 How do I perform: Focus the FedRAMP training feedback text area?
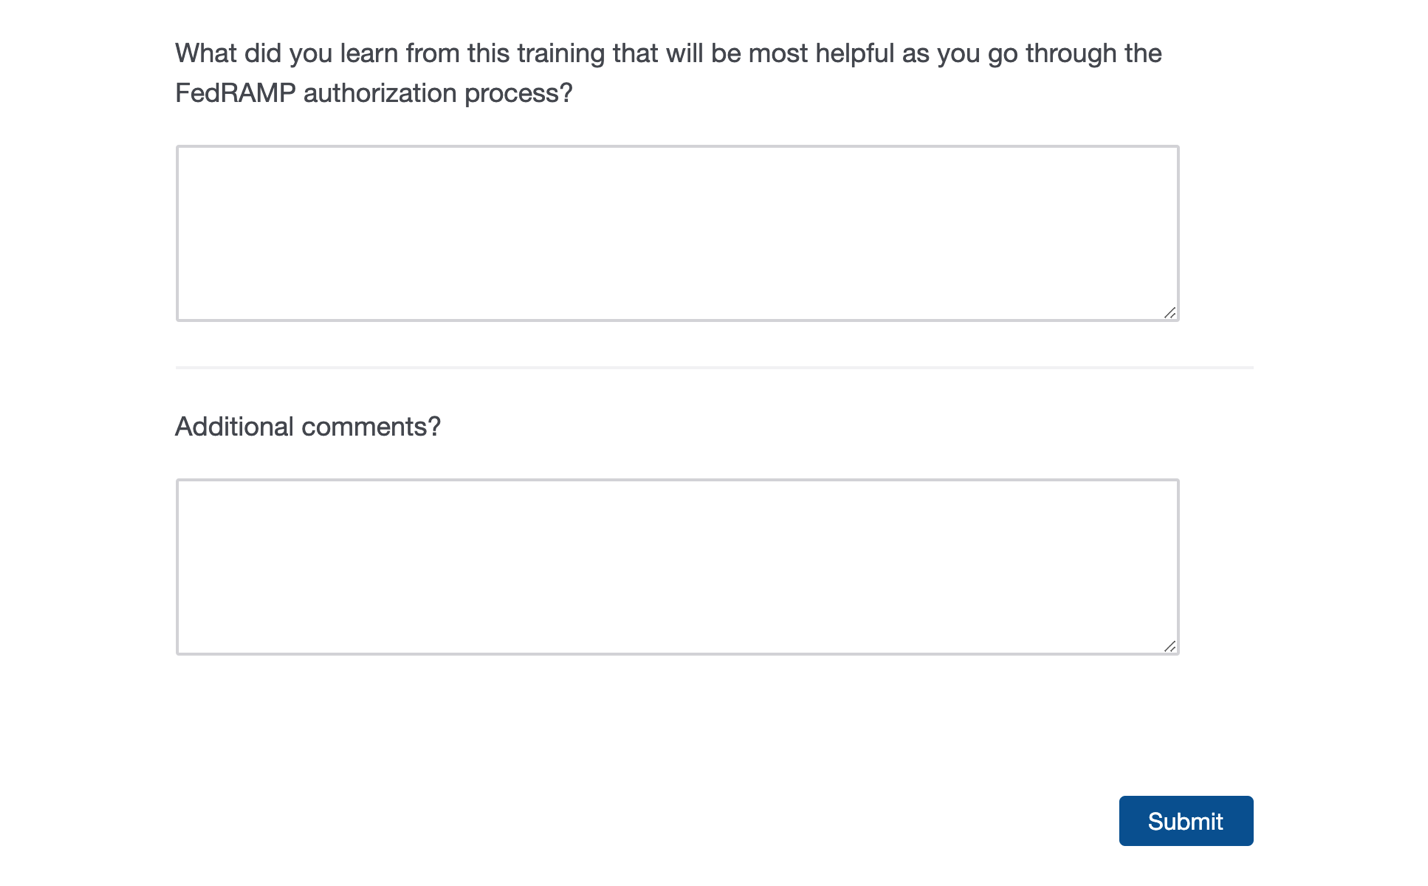coord(677,233)
